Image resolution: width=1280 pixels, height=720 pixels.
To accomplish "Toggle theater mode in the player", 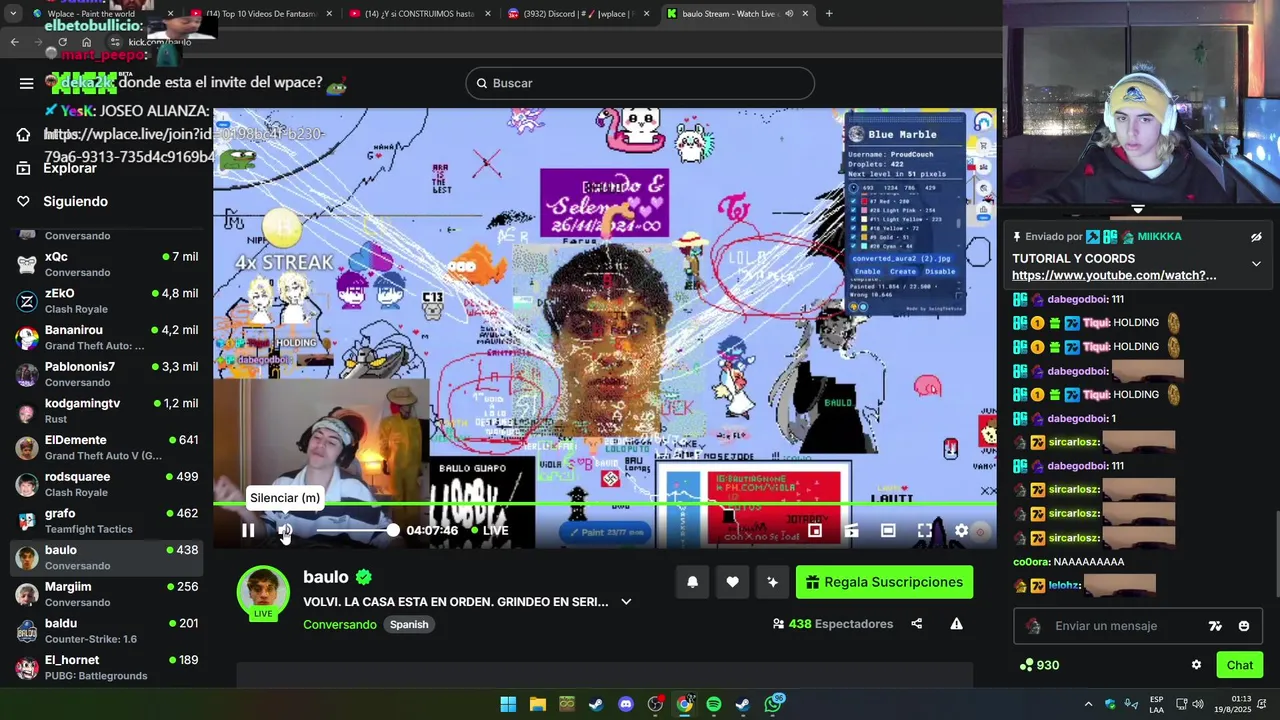I will (x=888, y=530).
